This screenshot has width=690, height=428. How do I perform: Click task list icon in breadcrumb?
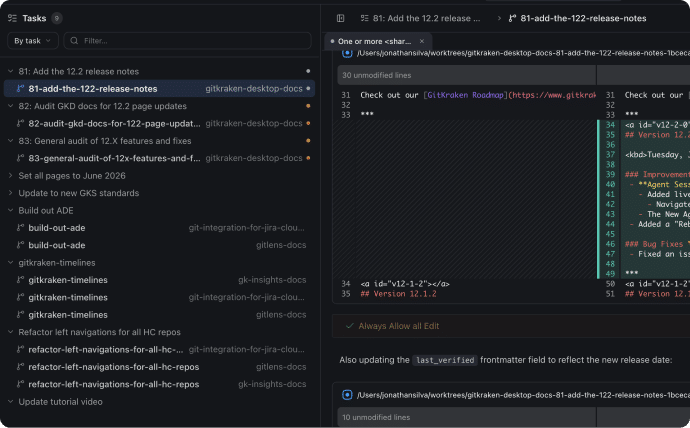[364, 18]
